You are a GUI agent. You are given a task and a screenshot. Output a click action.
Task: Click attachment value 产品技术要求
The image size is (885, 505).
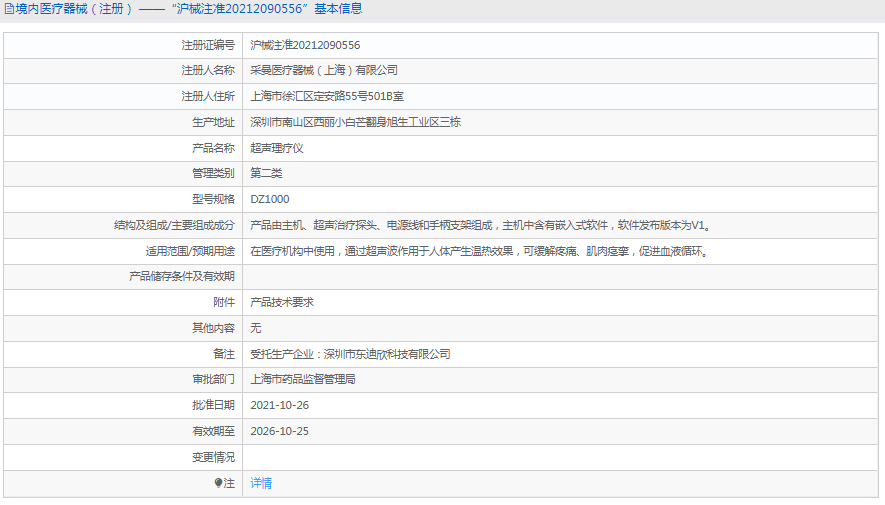pos(282,302)
